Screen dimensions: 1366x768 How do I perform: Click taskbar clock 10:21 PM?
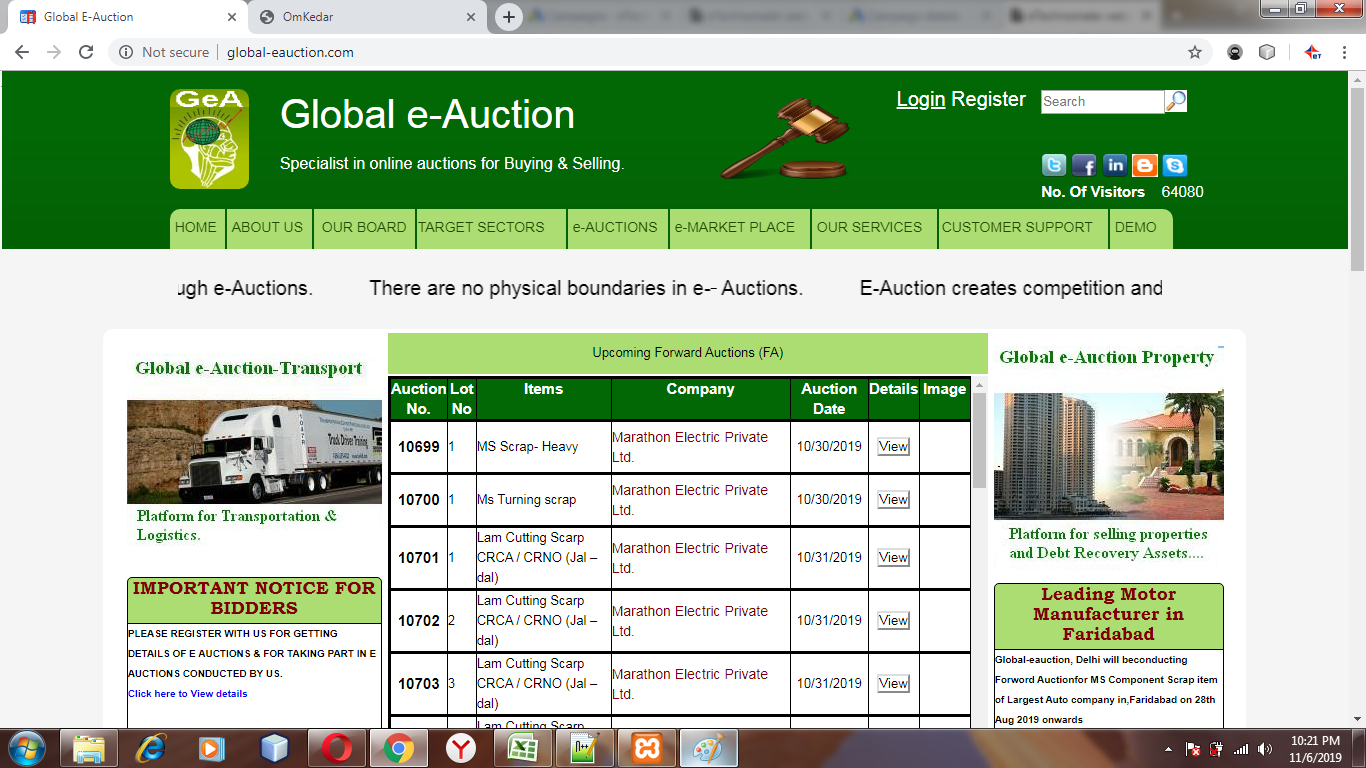click(1316, 741)
